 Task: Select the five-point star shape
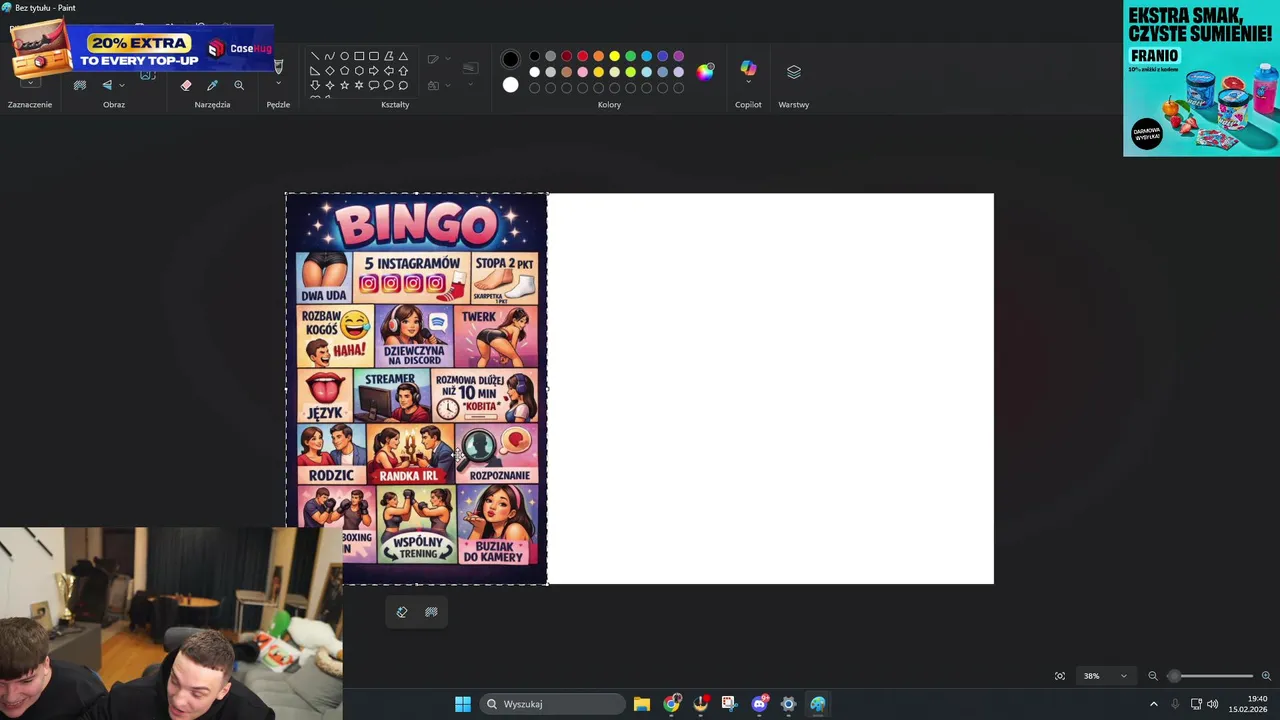click(344, 86)
